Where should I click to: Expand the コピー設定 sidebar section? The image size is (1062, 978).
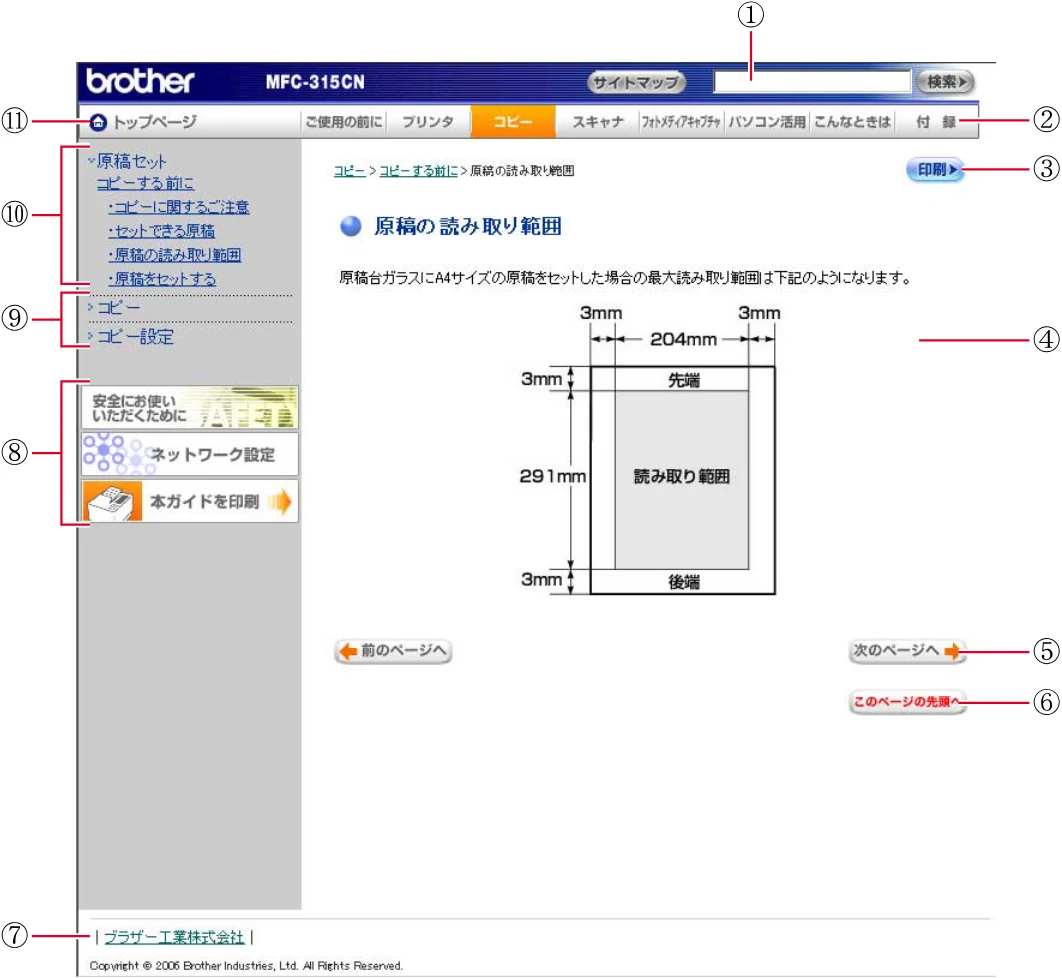coord(131,336)
